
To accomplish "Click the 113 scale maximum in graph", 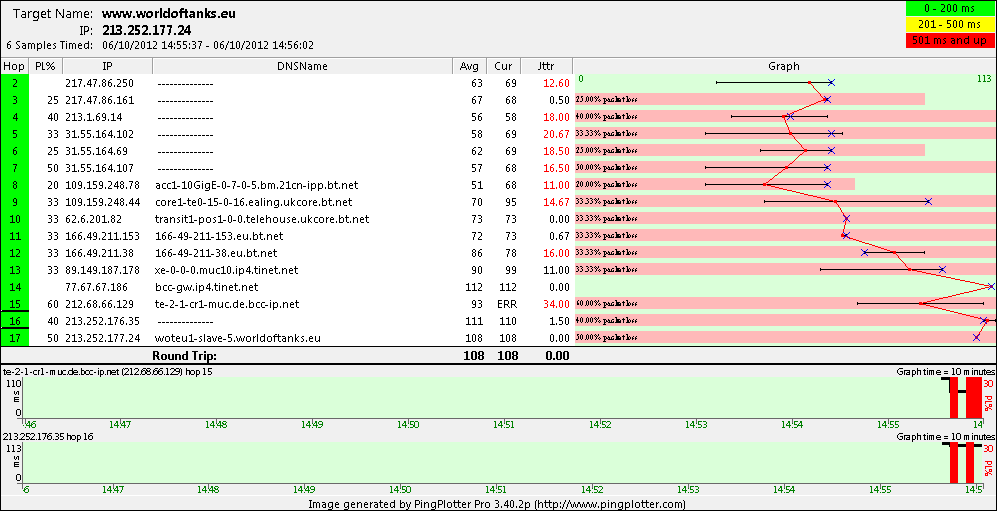I will [984, 79].
